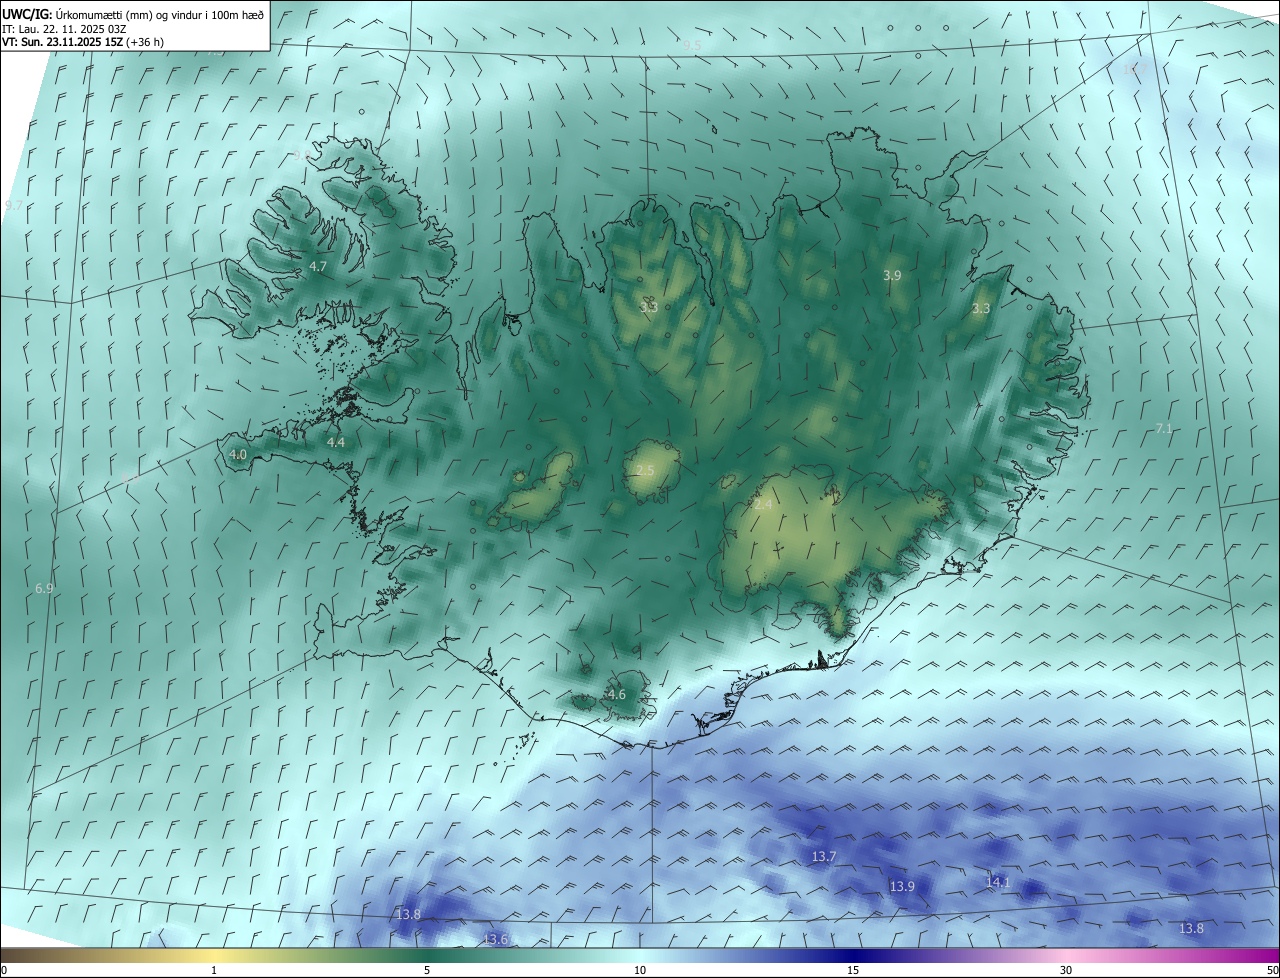The height and width of the screenshot is (978, 1280).
Task: Click the legend scale label 5
Action: pyautogui.click(x=427, y=970)
